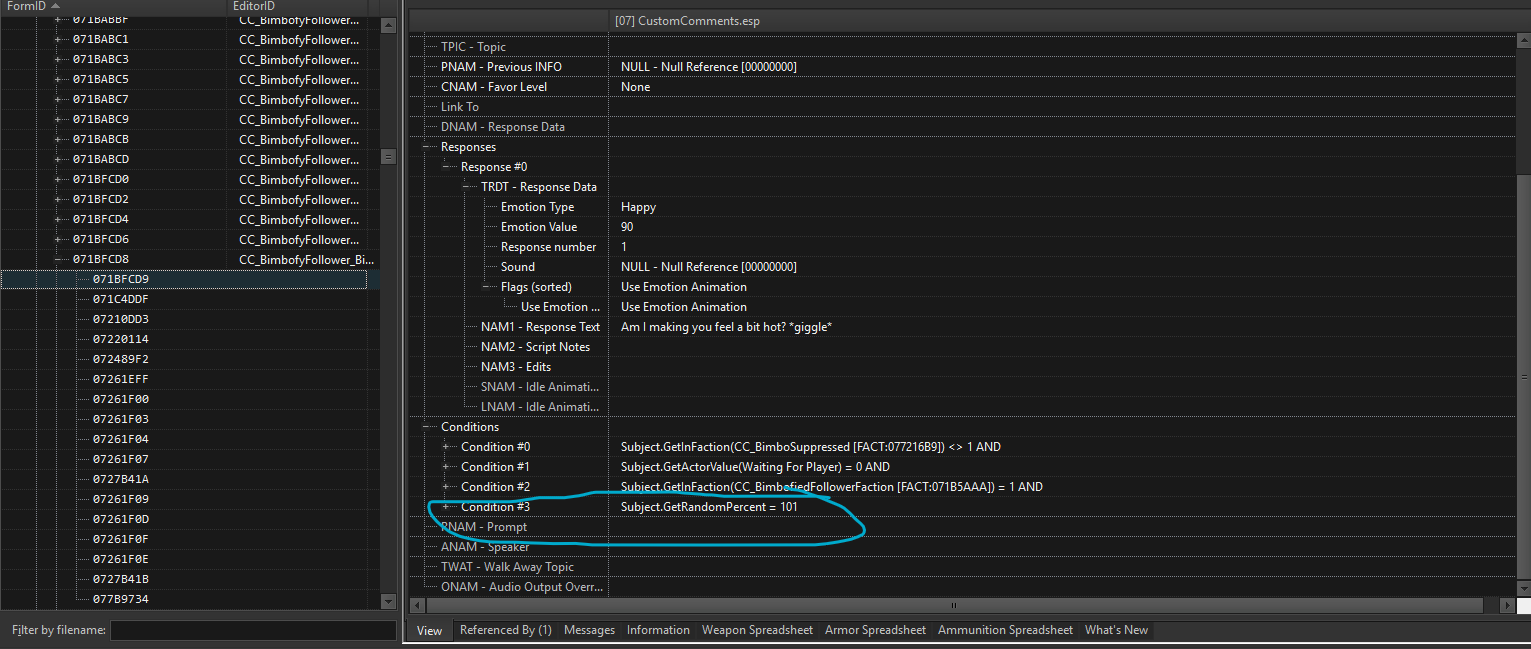Expand Condition #0 row
This screenshot has height=649, width=1531.
(446, 447)
